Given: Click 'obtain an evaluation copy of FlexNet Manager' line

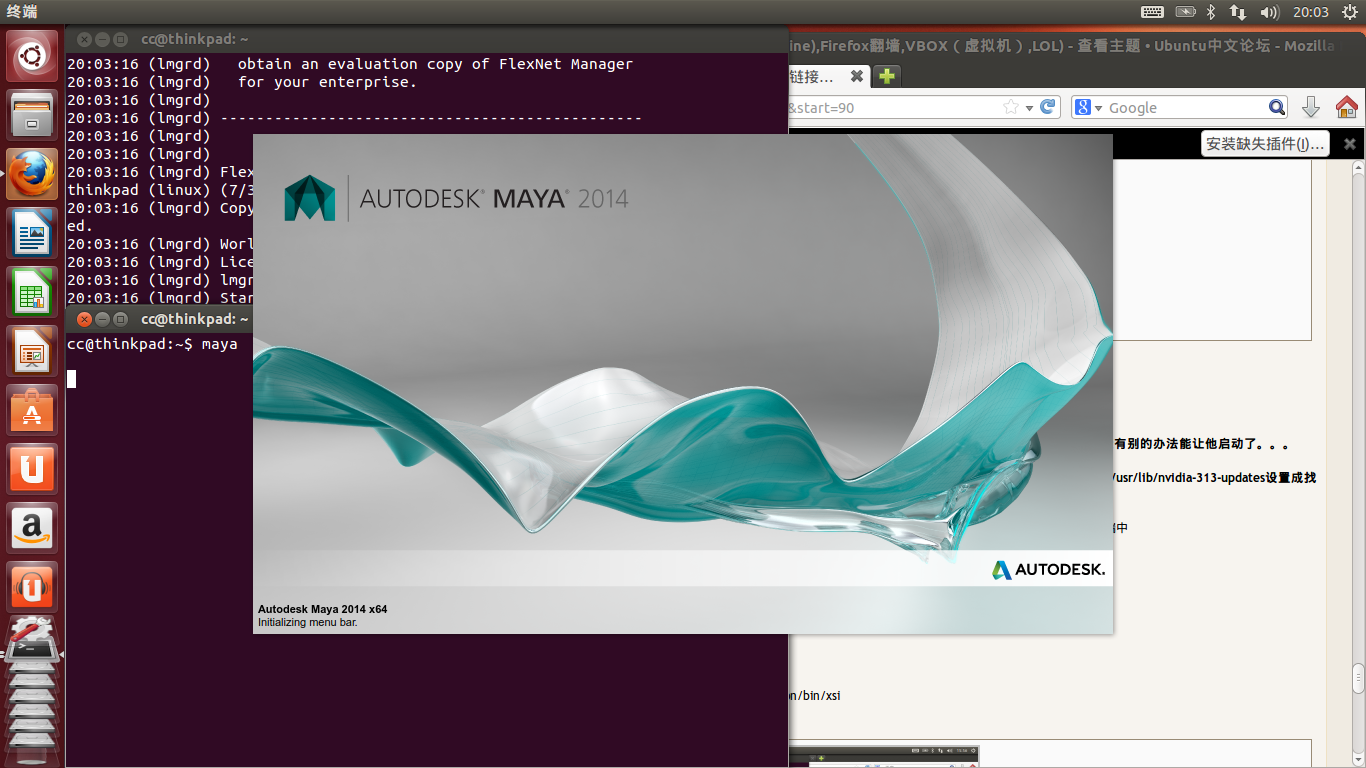Looking at the screenshot, I should (x=435, y=64).
